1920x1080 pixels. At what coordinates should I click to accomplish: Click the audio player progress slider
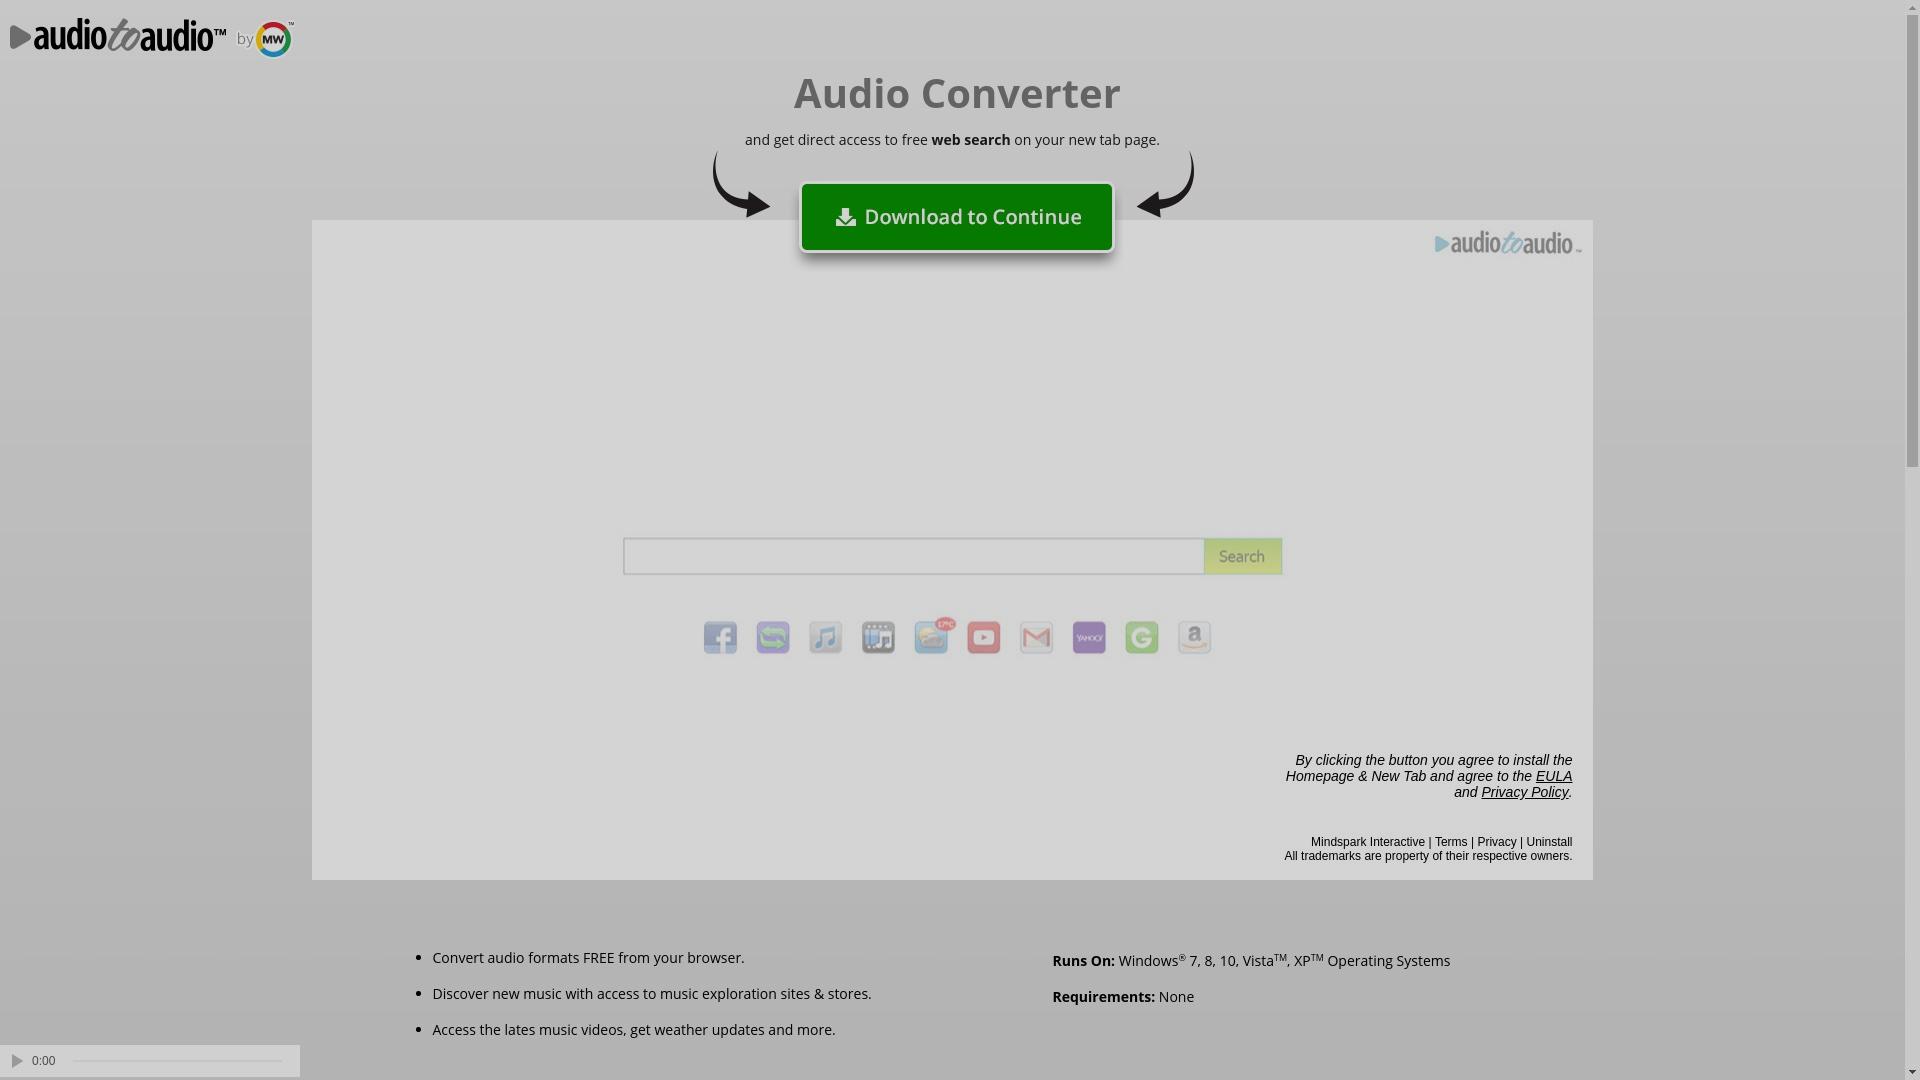pyautogui.click(x=178, y=1061)
